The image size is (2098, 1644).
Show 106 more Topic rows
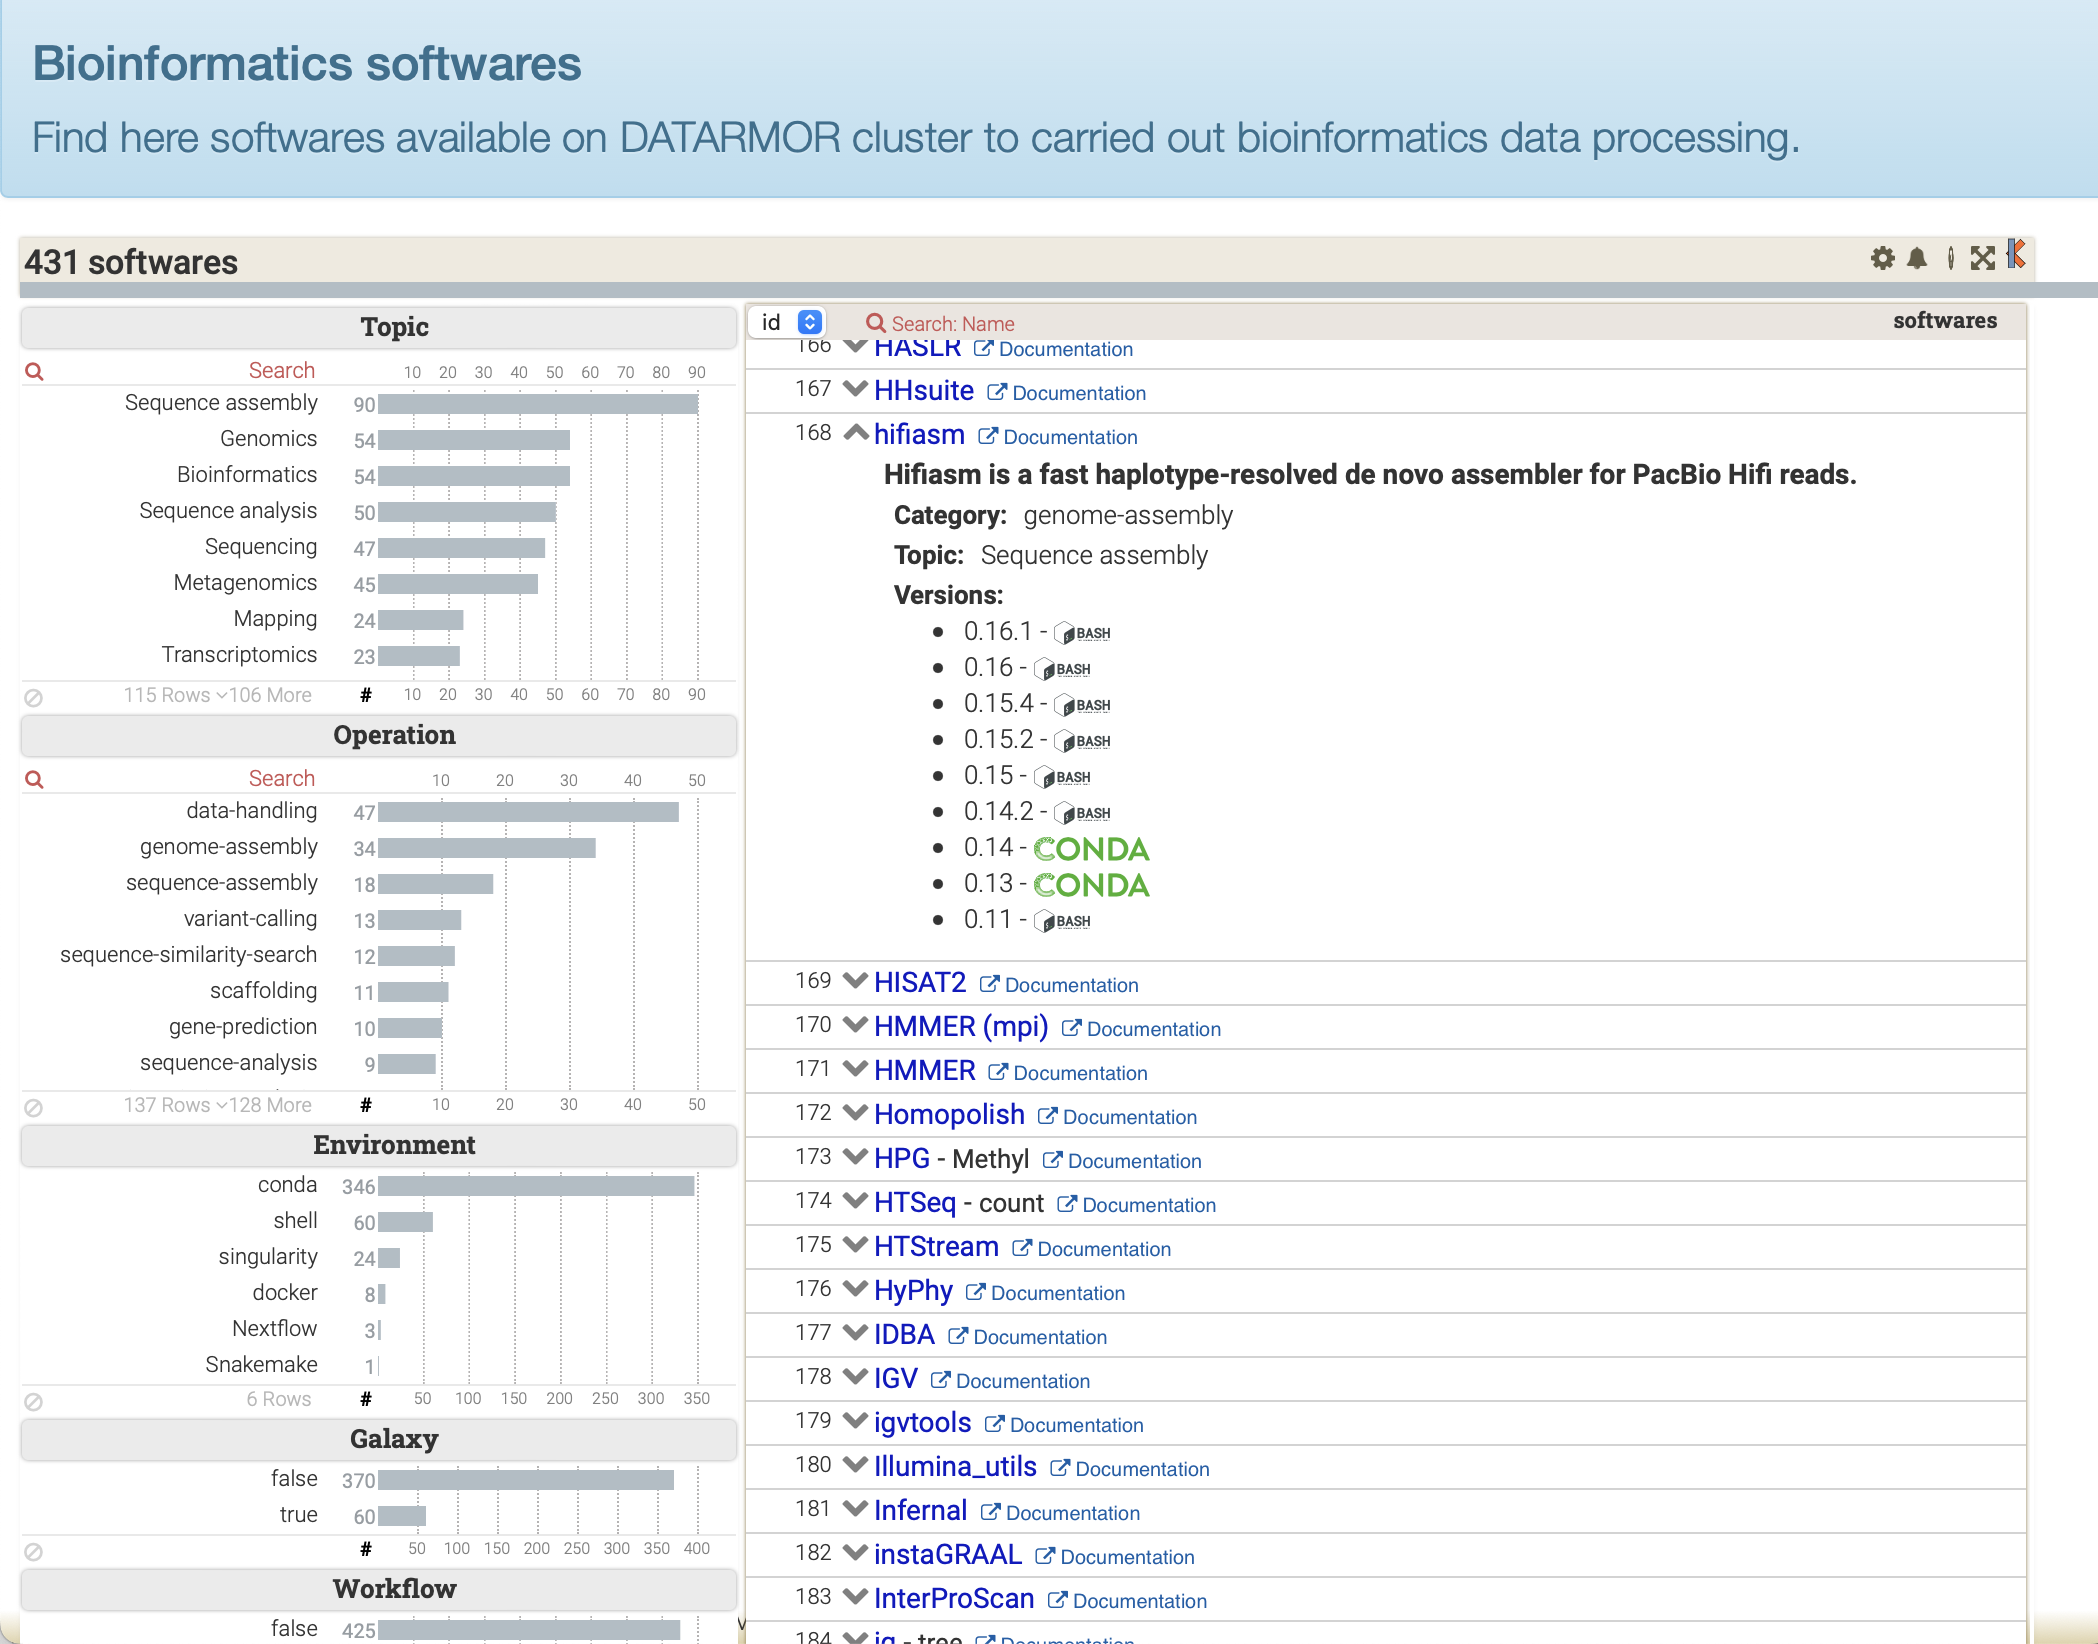[x=265, y=695]
